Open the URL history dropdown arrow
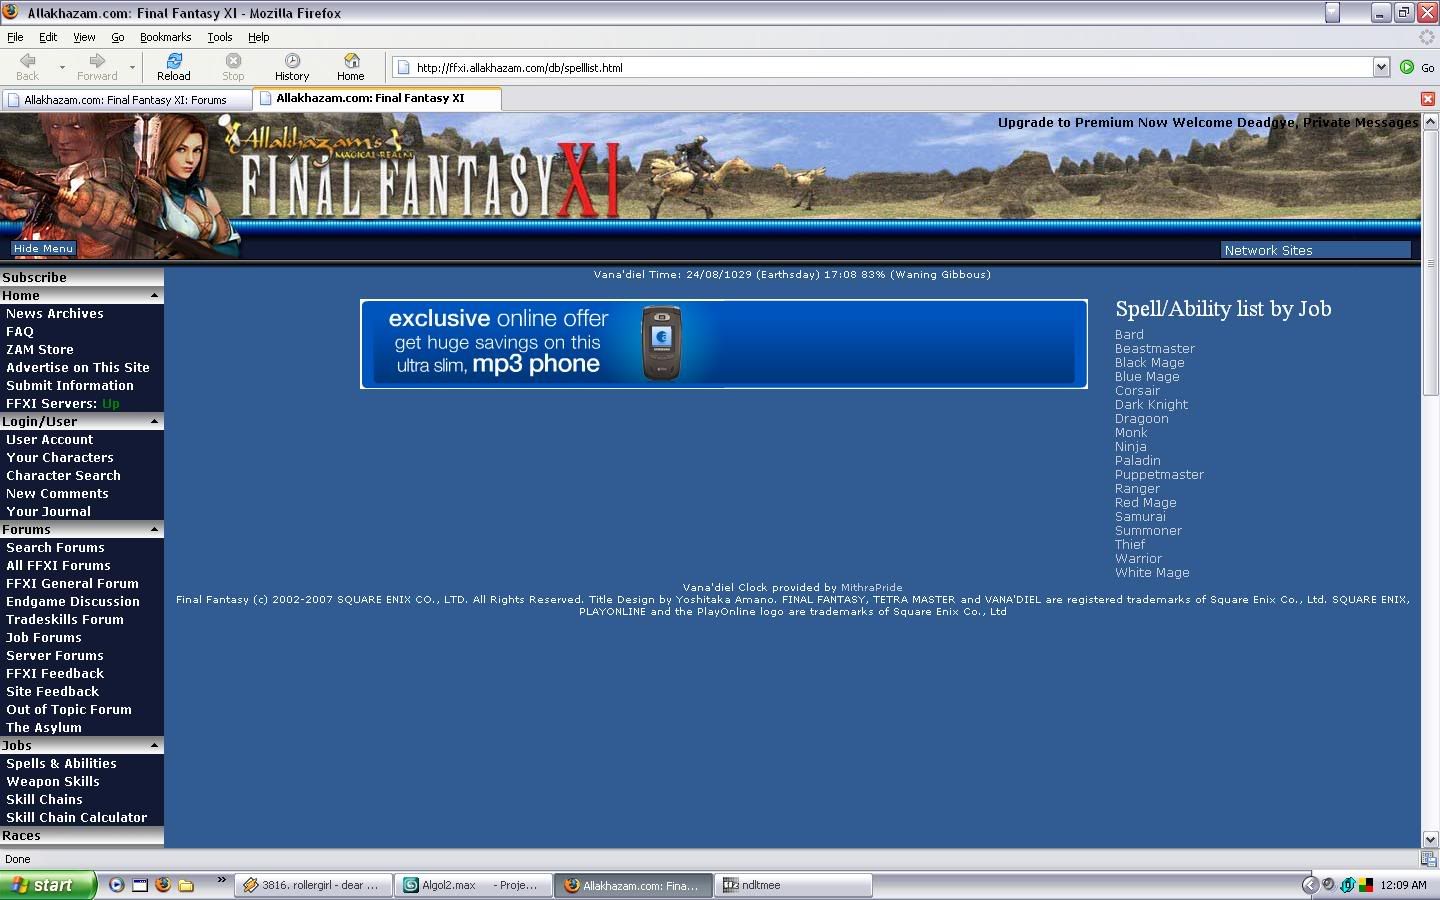 point(1381,67)
